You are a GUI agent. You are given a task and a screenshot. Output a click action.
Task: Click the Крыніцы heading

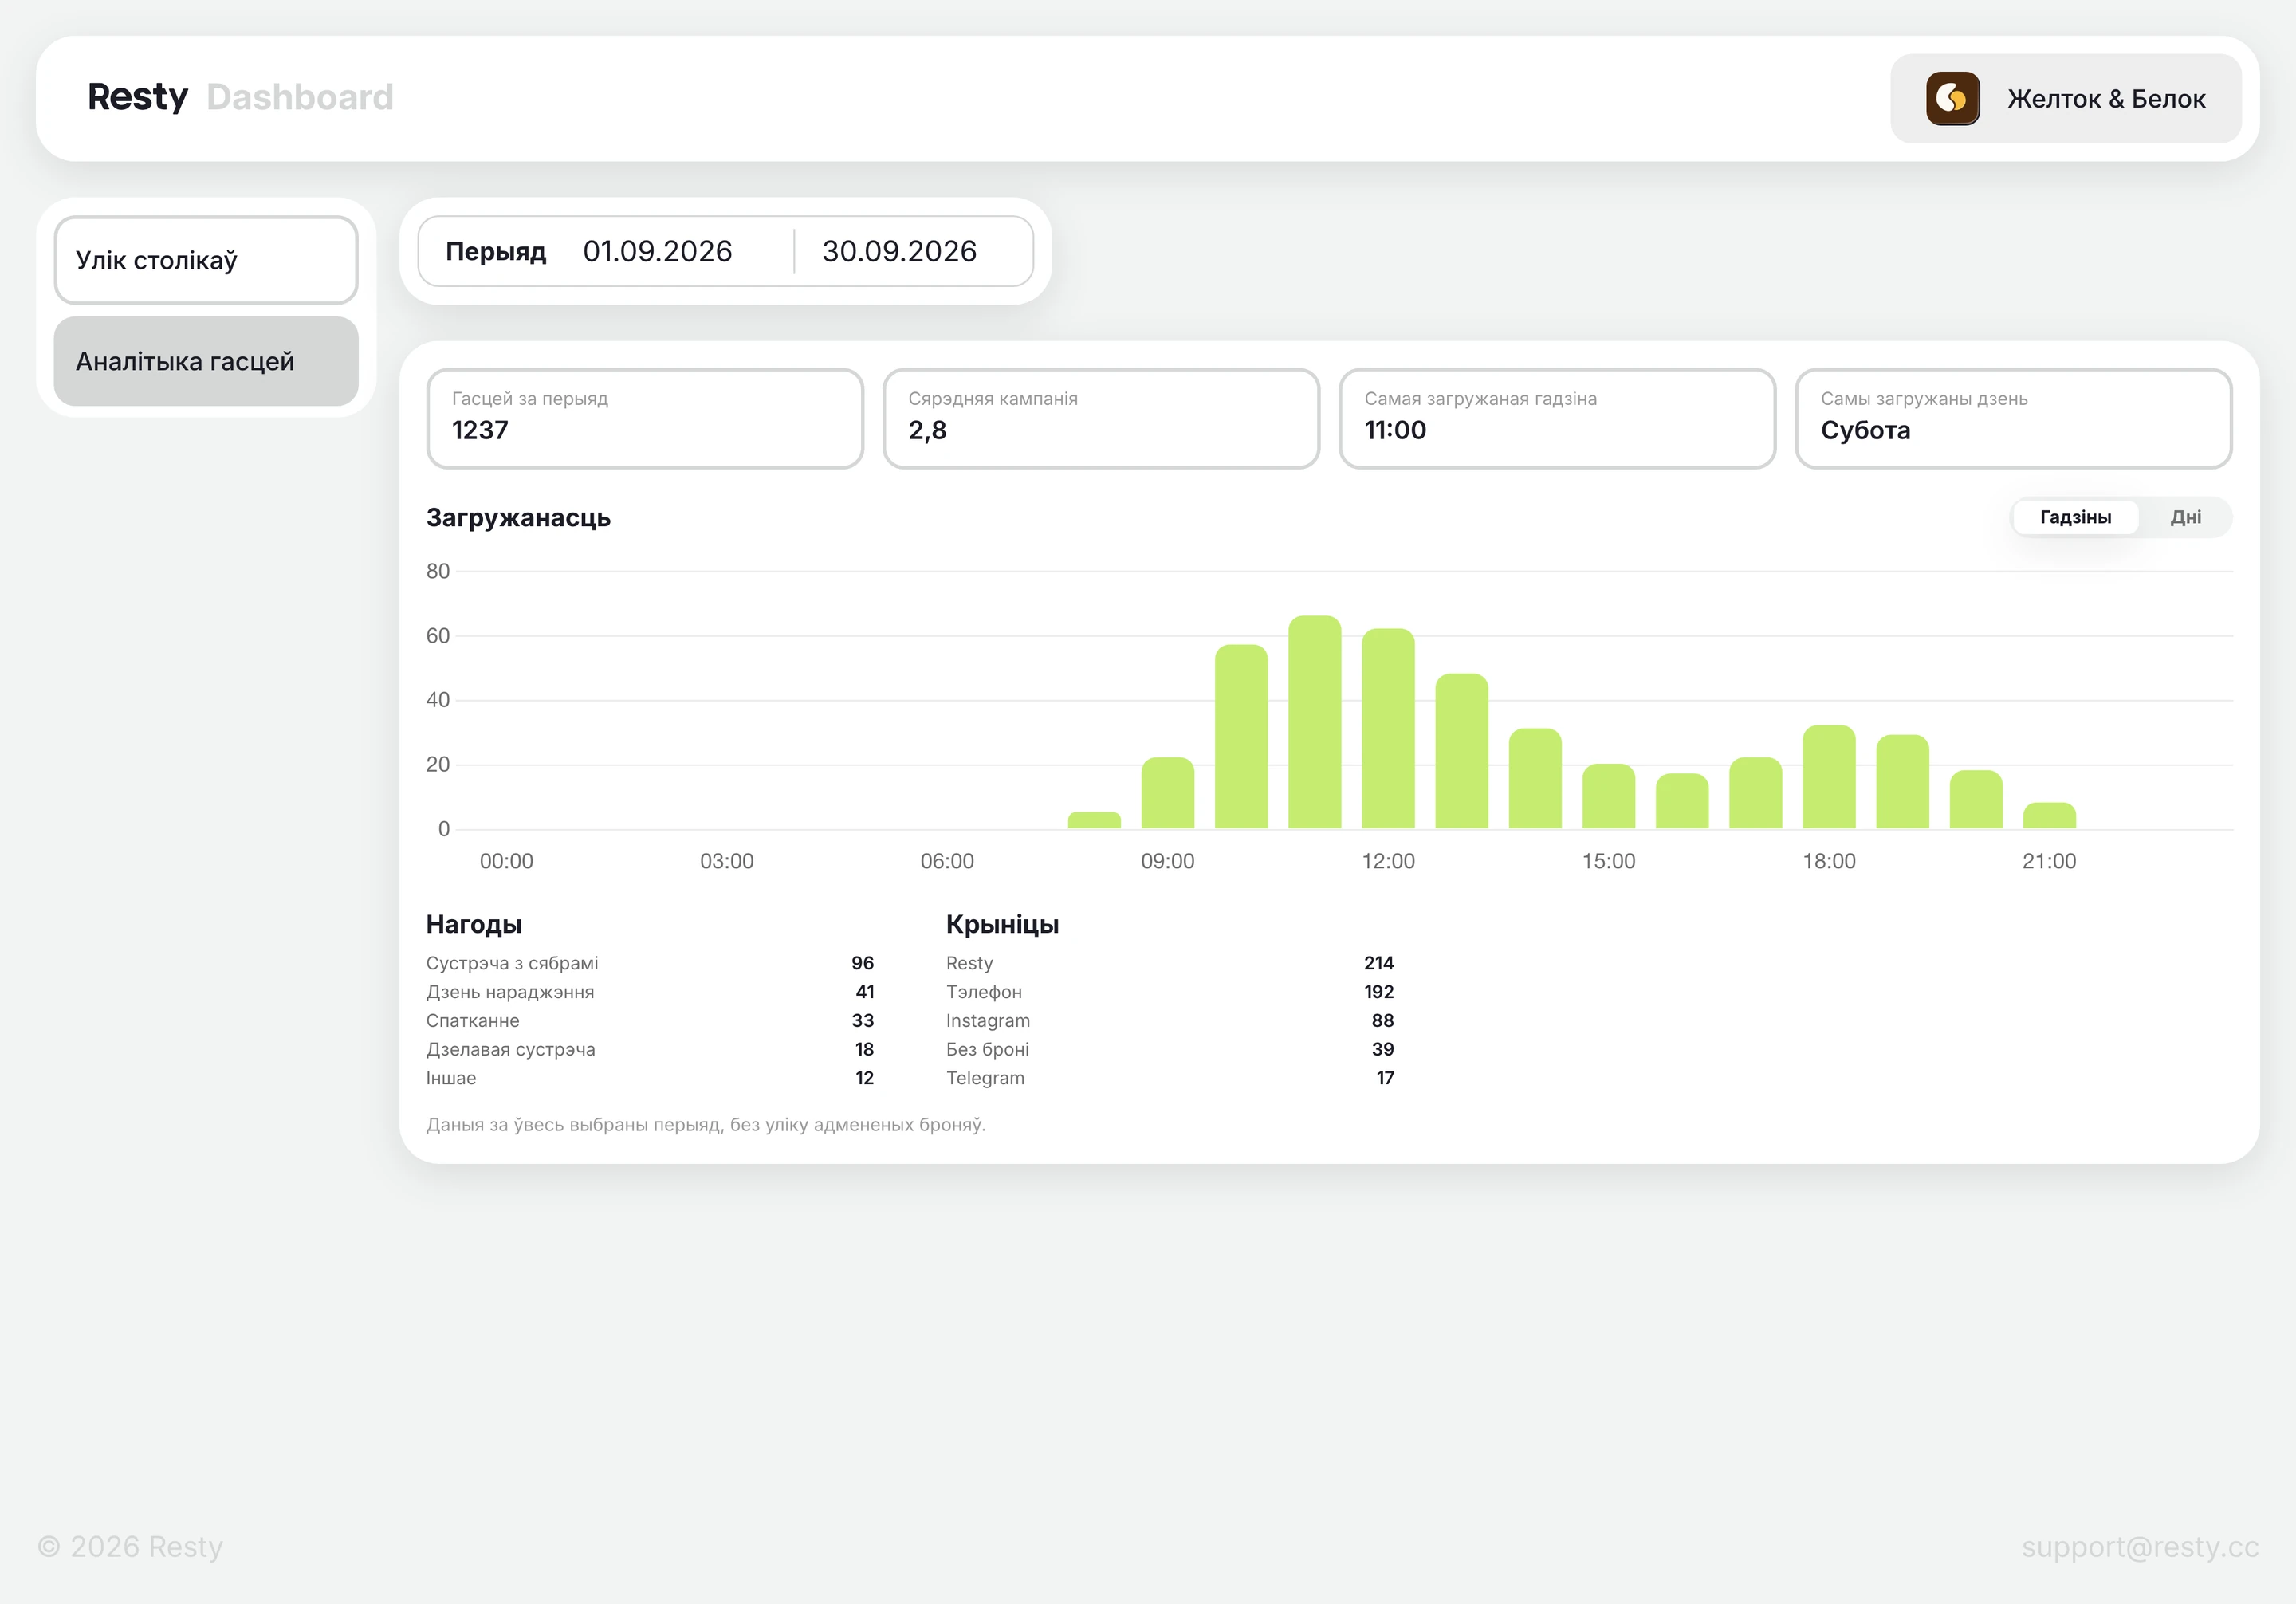[x=1002, y=924]
